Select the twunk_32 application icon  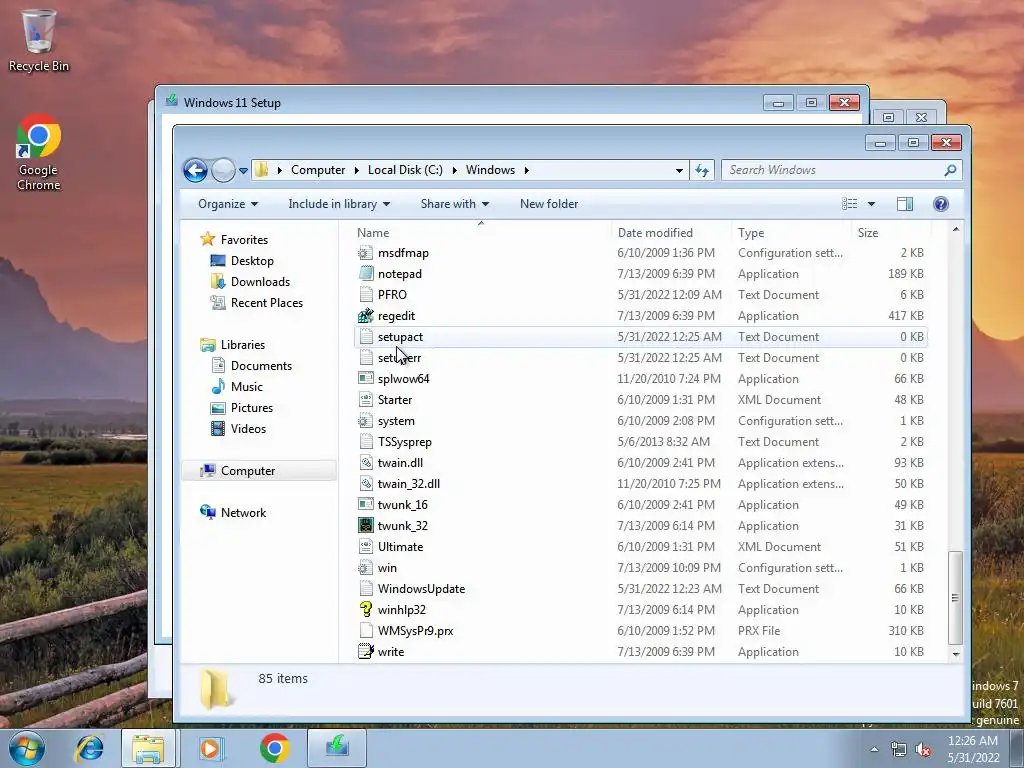(x=366, y=525)
